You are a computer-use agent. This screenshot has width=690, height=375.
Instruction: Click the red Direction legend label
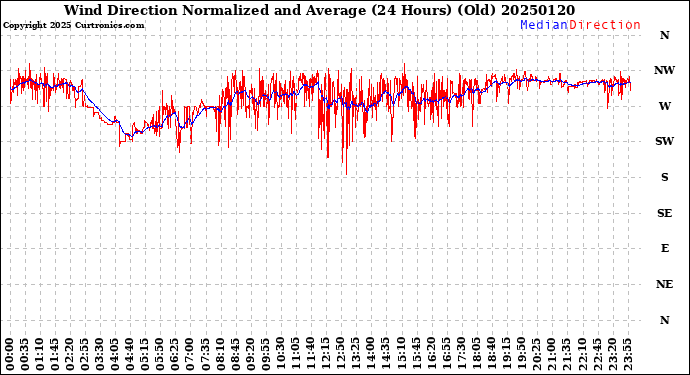[x=605, y=25]
